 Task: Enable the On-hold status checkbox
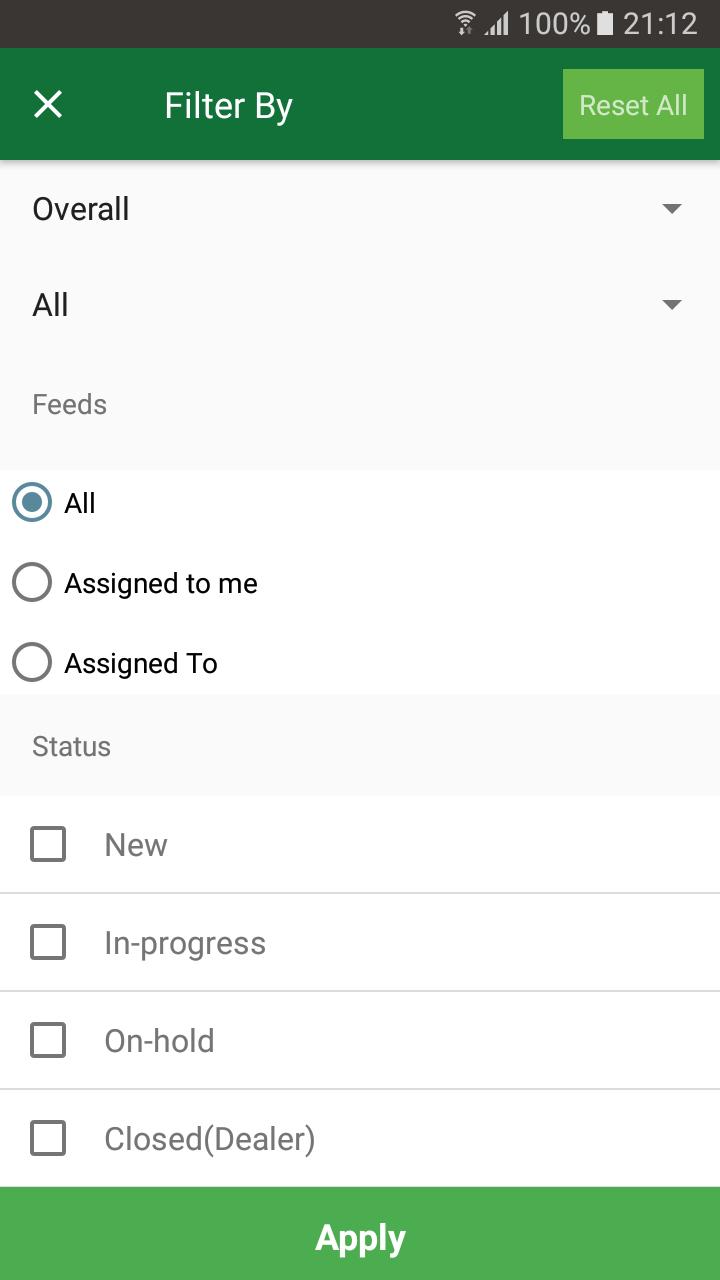[48, 1040]
